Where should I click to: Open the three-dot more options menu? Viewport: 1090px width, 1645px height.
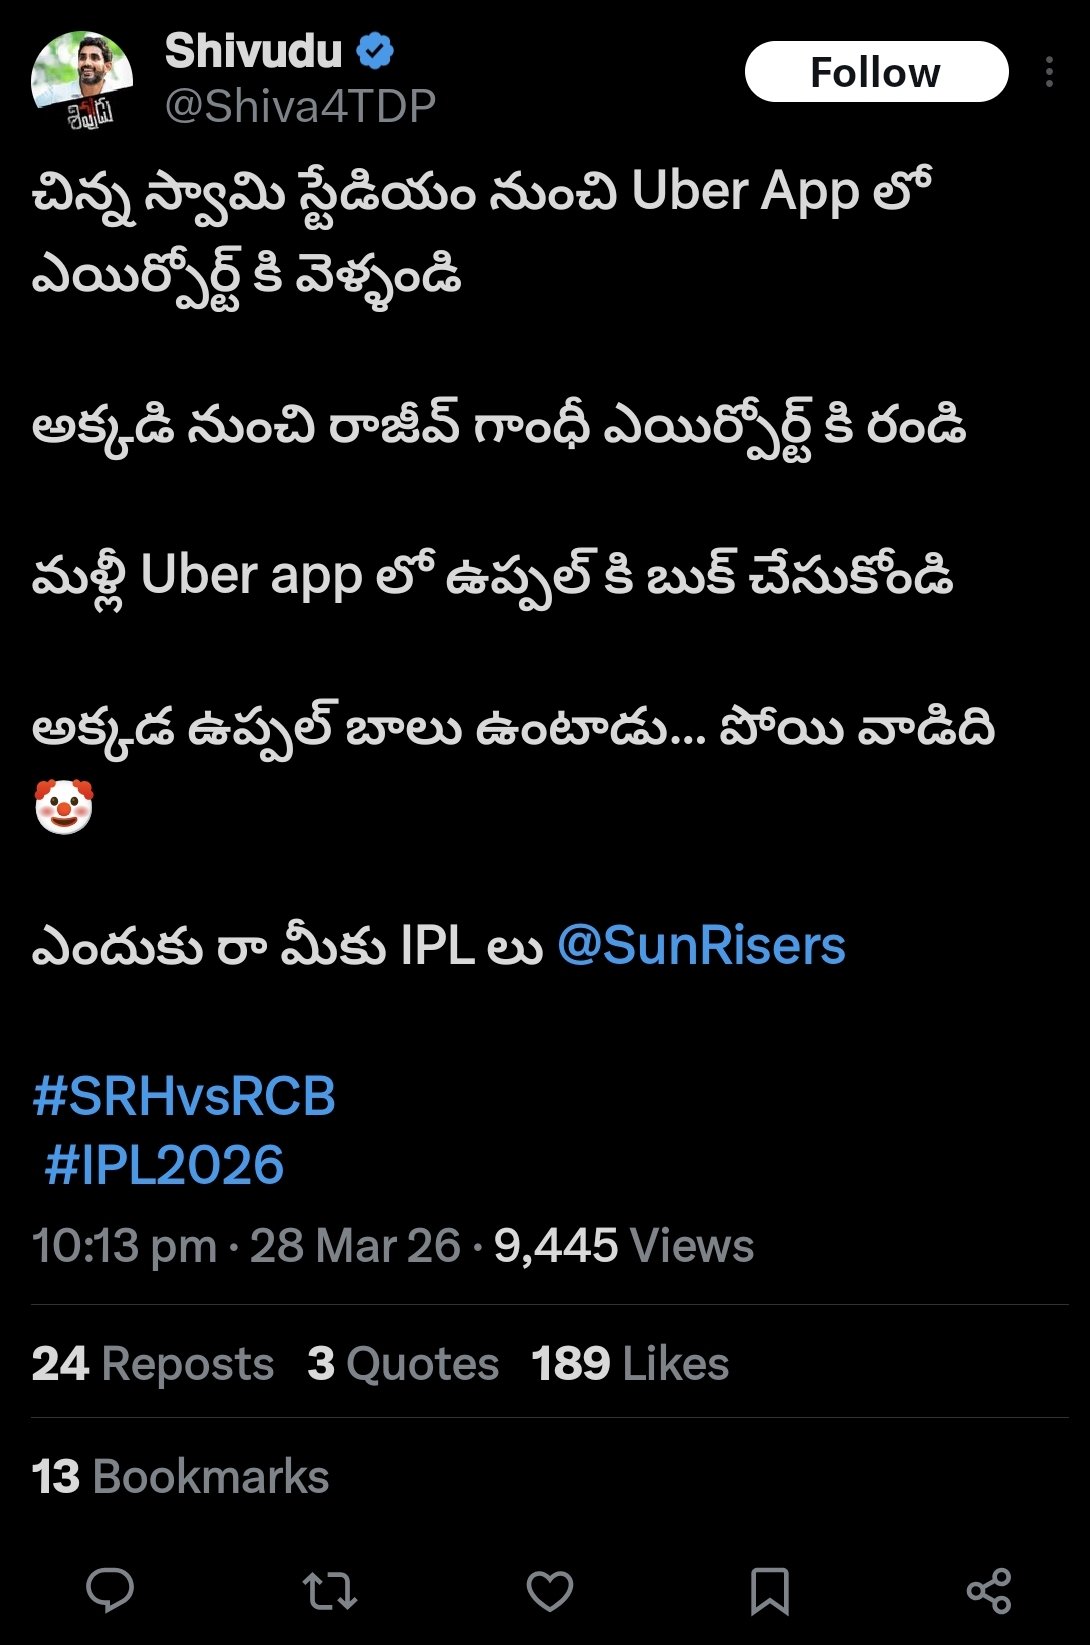pyautogui.click(x=1049, y=72)
